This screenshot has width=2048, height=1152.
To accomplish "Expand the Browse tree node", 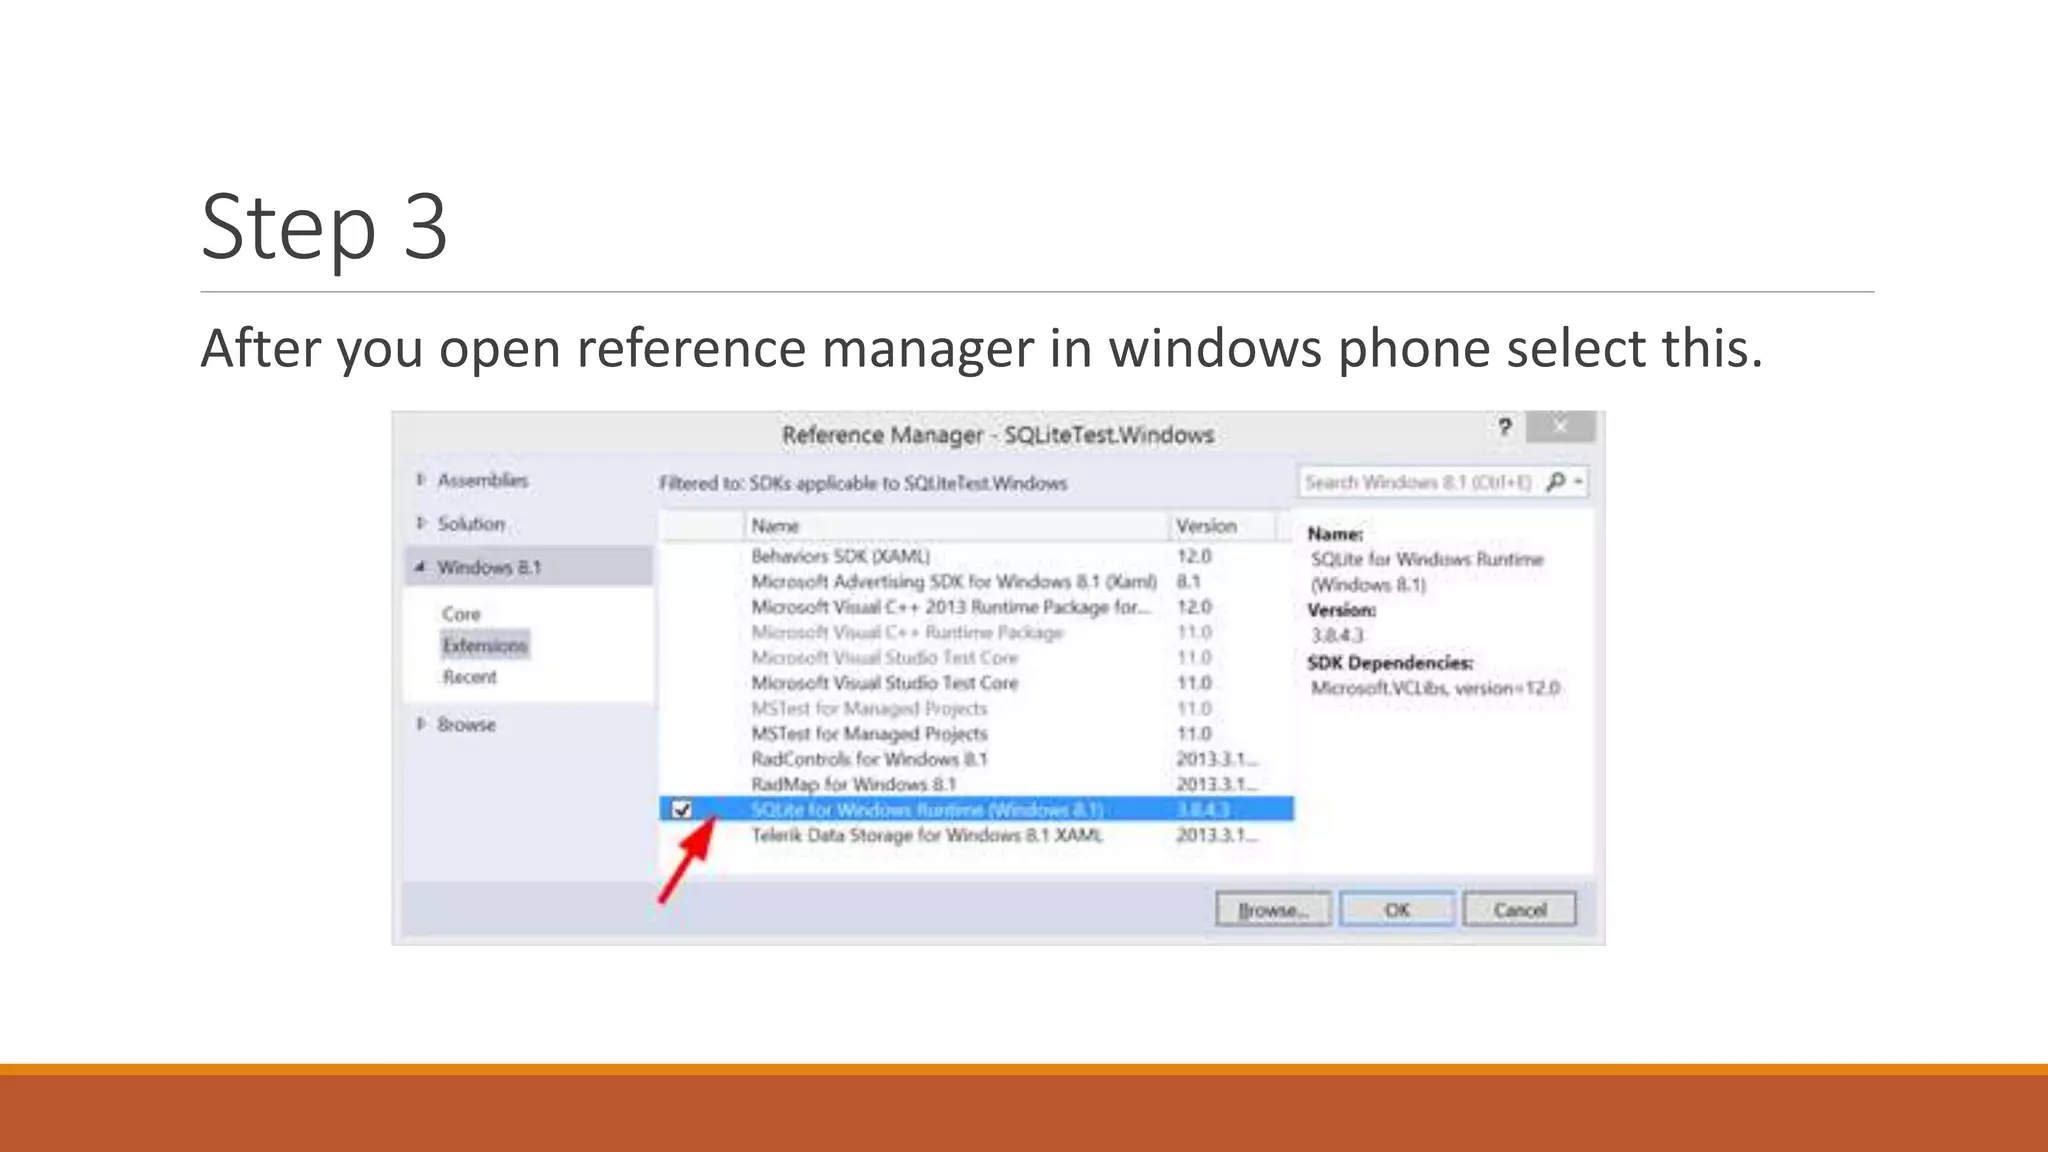I will [421, 723].
